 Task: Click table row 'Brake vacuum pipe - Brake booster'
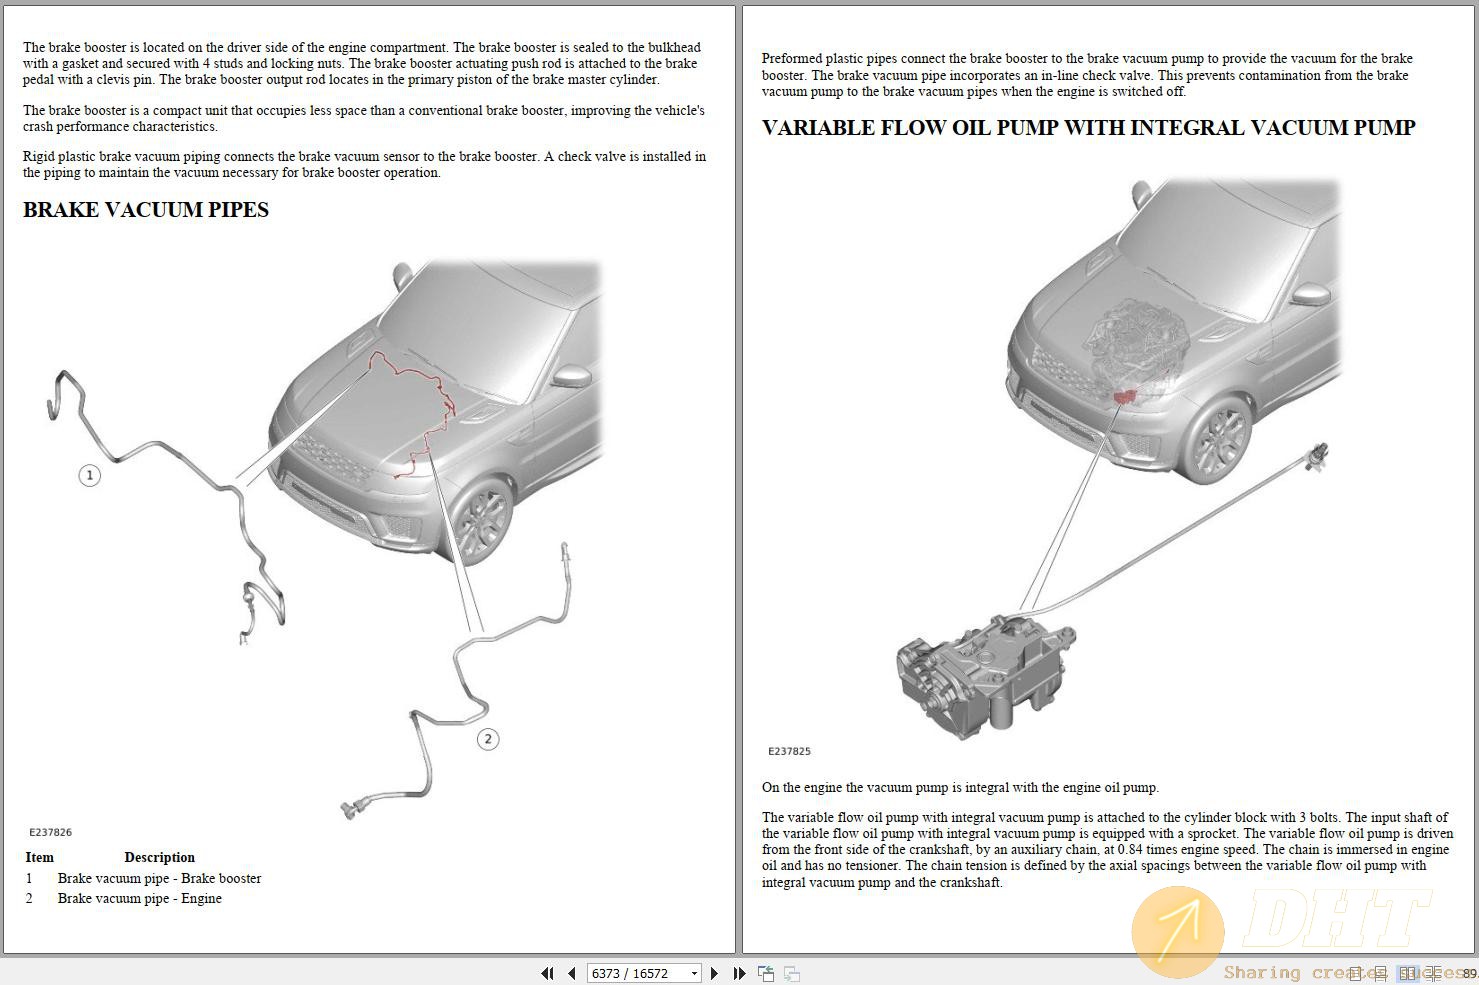tap(143, 878)
